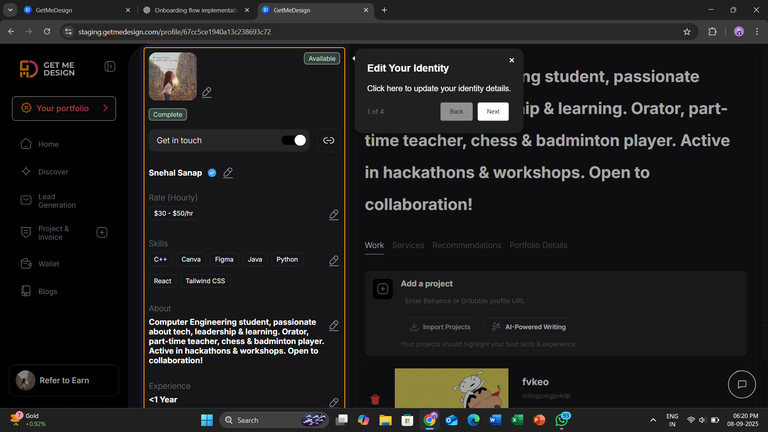Screen dimensions: 768x432
Task: Go to Home in the sidebar
Action: point(48,144)
